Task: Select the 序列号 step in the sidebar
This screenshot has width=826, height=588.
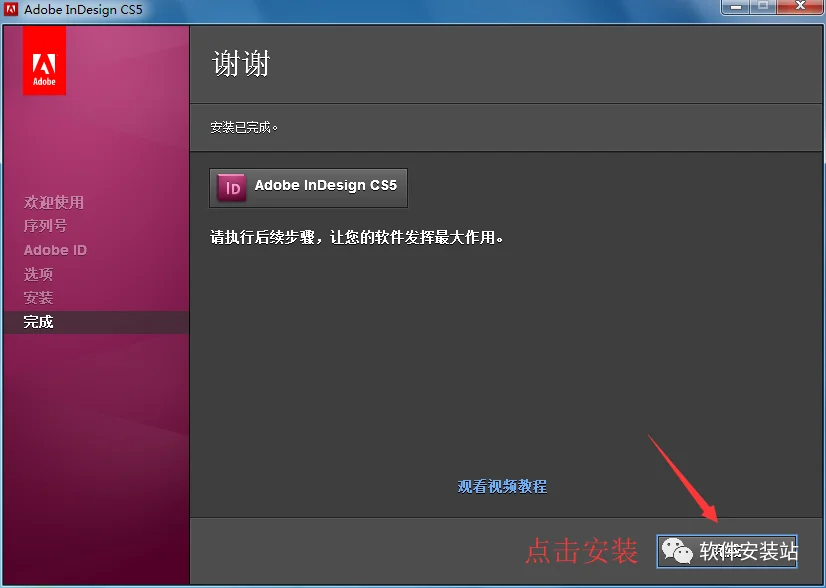Action: (x=45, y=226)
